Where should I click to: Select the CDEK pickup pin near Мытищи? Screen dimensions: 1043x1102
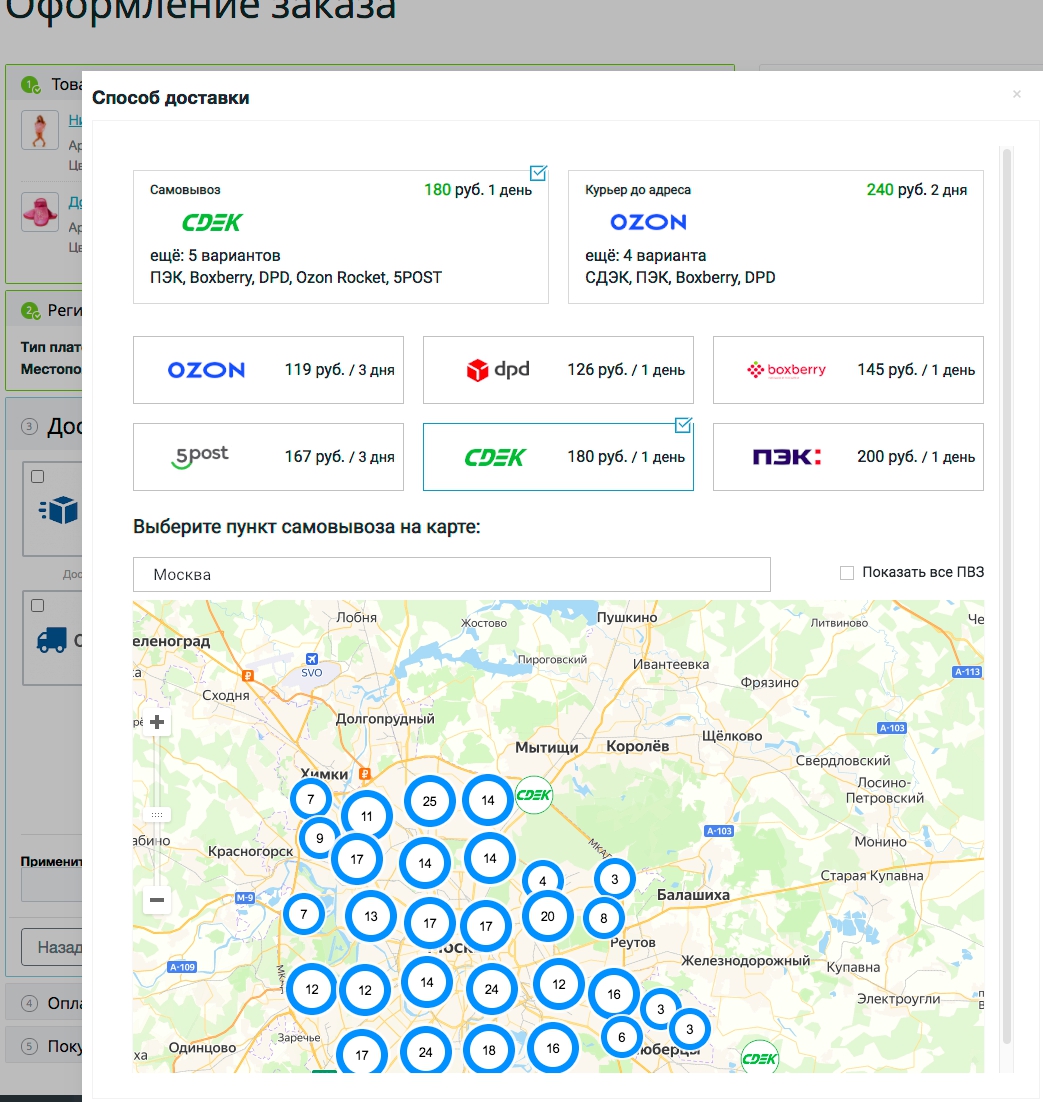[x=533, y=795]
